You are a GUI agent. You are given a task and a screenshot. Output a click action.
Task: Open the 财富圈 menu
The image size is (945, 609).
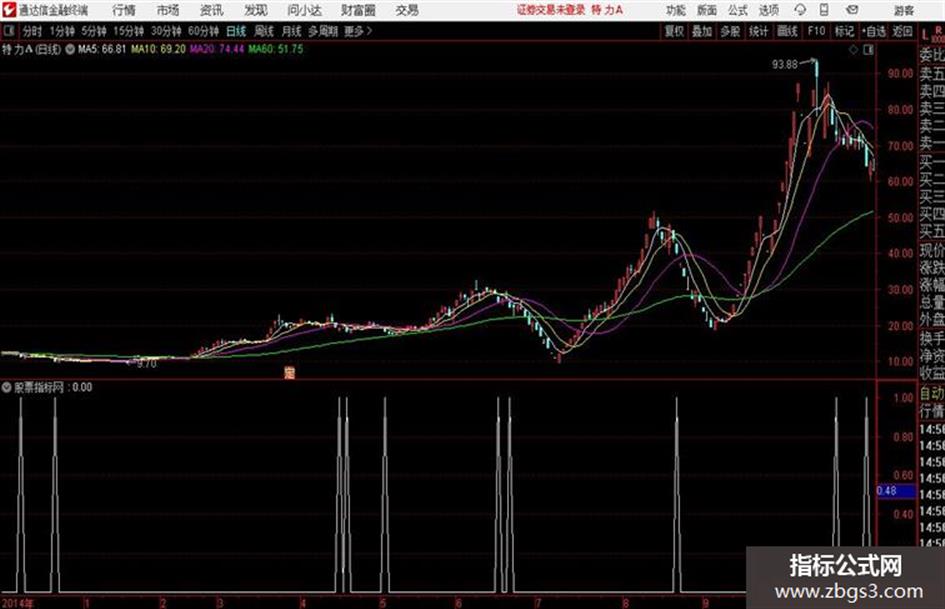pyautogui.click(x=358, y=10)
